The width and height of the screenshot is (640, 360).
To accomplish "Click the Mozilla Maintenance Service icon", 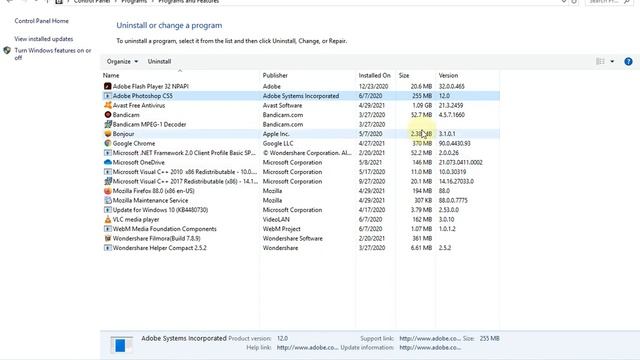I will 108,200.
